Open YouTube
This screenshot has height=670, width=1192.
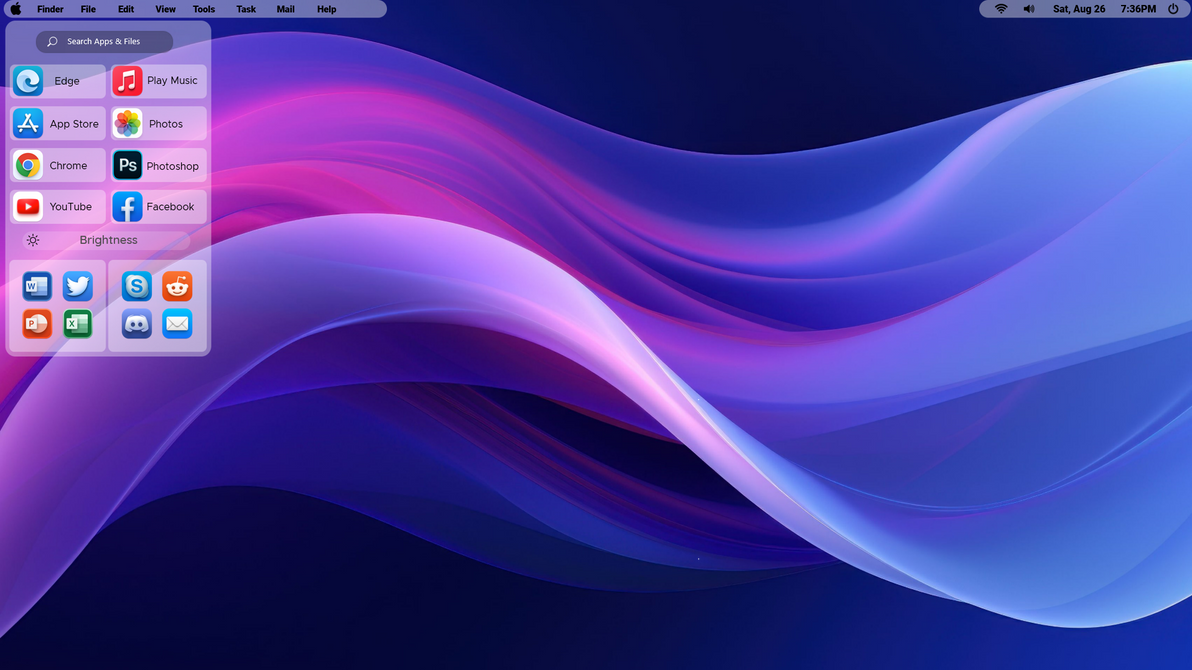click(57, 206)
